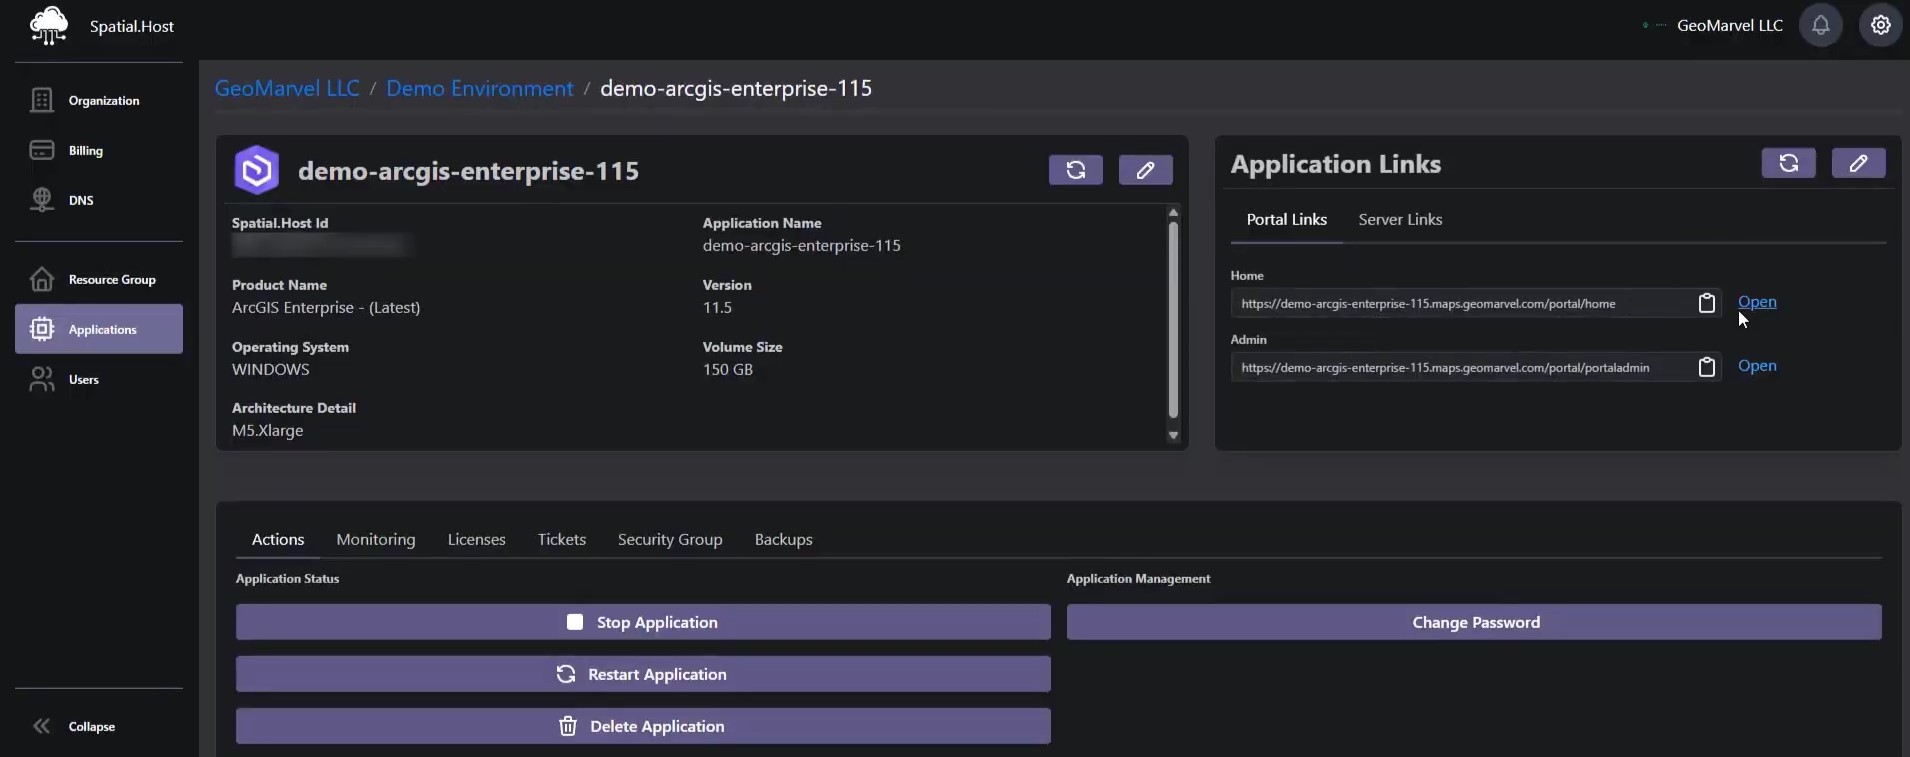Open the DNS section in the sidebar
Viewport: 1910px width, 757px height.
click(80, 200)
